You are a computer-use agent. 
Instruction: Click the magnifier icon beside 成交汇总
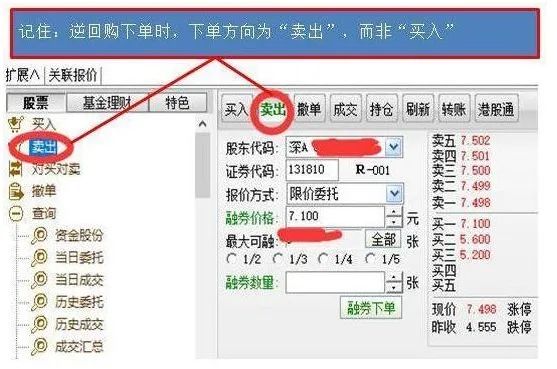[39, 347]
